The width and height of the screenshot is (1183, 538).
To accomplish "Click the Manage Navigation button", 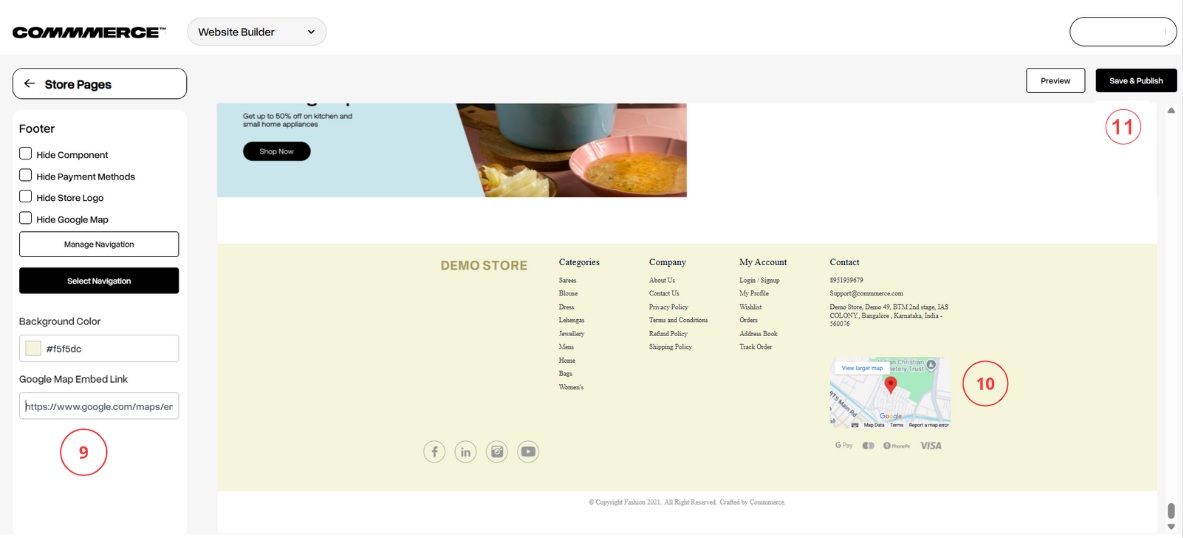I will click(x=99, y=244).
